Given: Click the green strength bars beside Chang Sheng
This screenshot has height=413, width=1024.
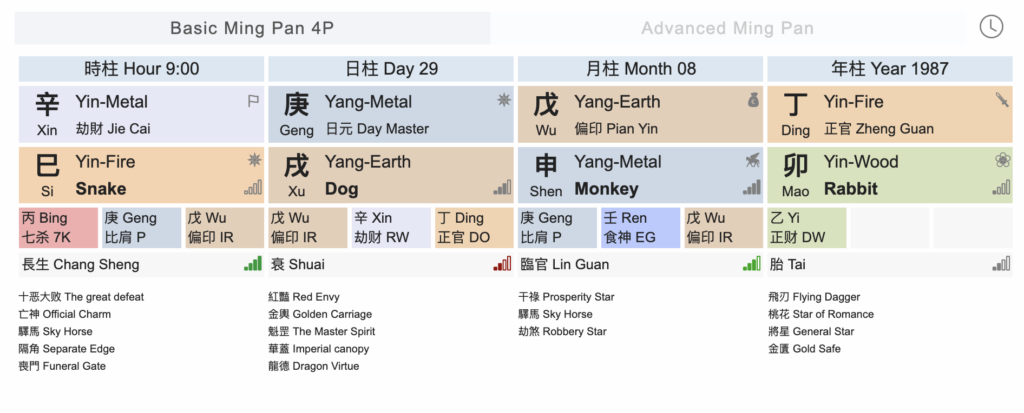Looking at the screenshot, I should [253, 264].
